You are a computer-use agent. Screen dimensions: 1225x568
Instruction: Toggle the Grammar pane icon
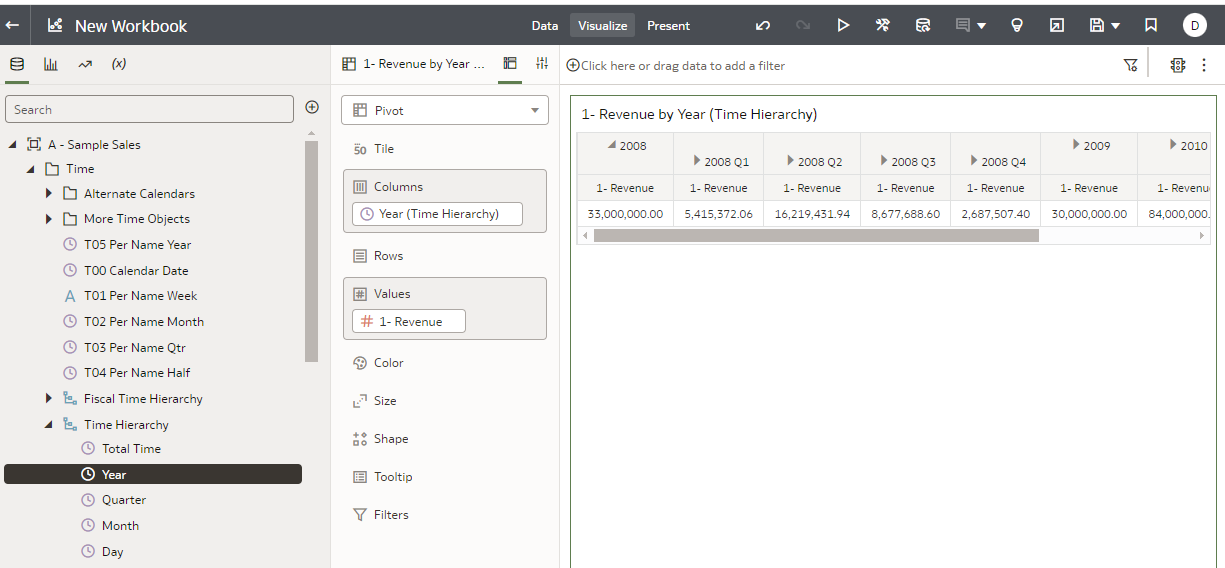[510, 64]
